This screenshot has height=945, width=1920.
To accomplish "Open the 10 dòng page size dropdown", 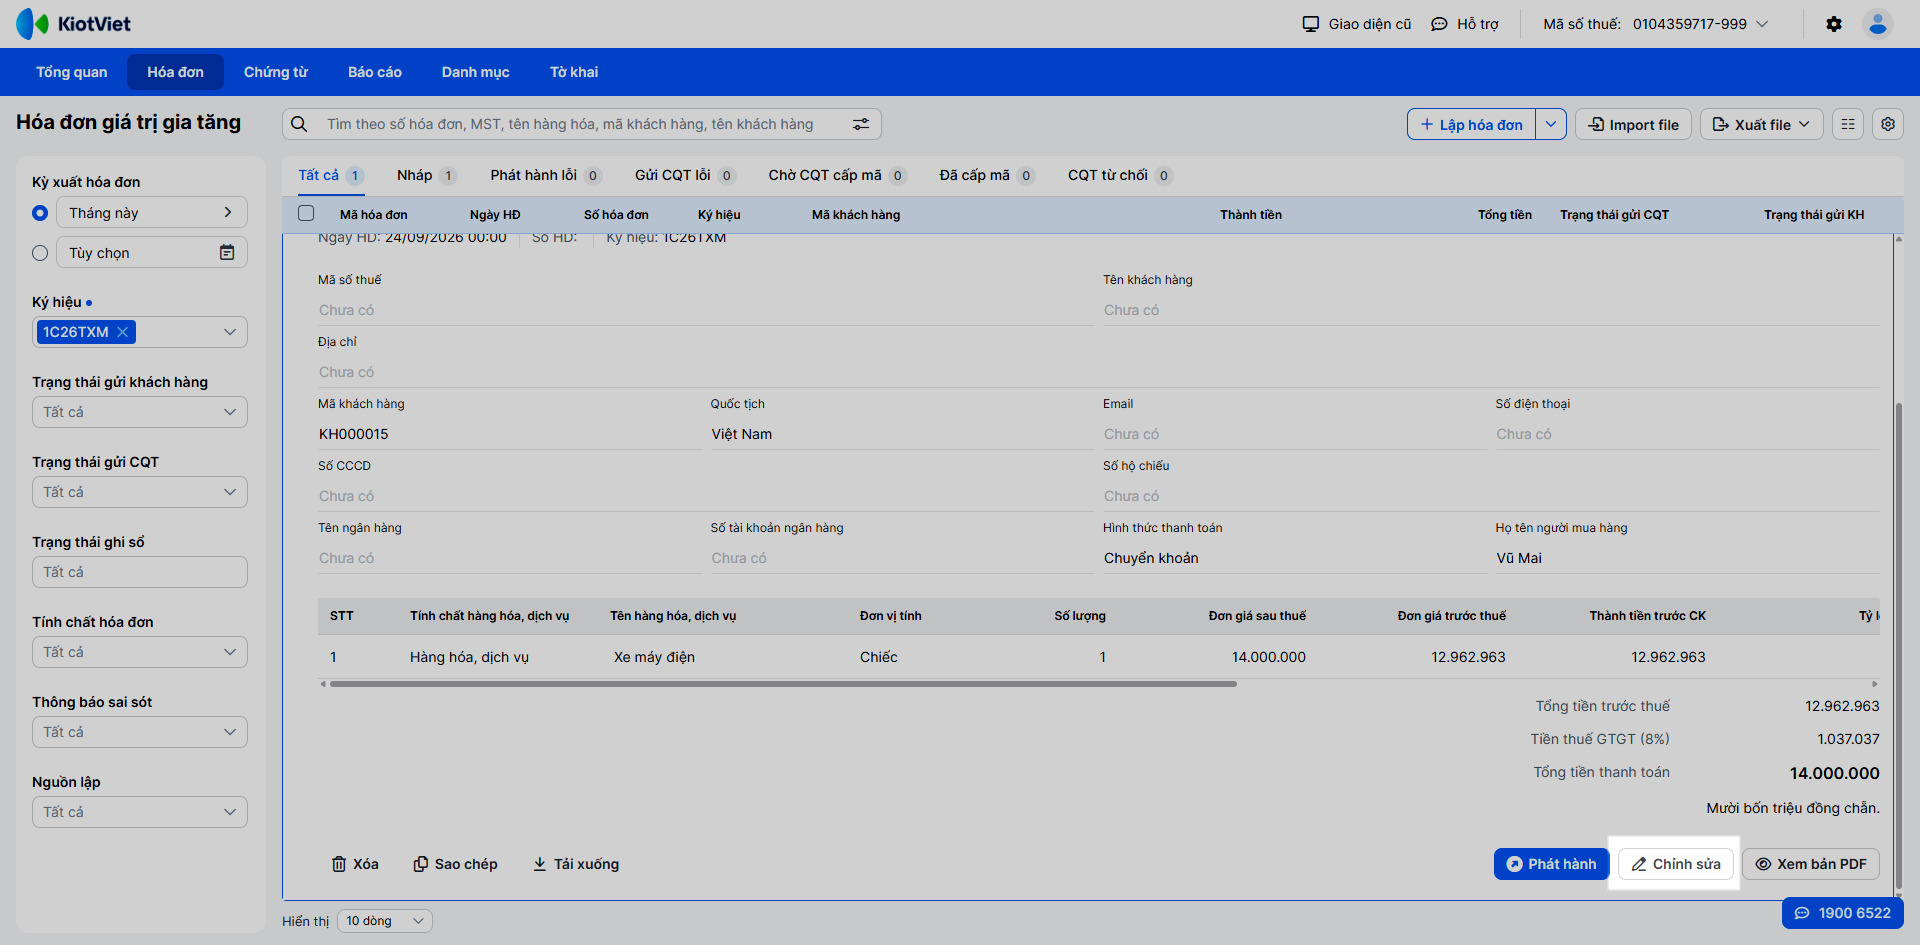I will coord(384,921).
